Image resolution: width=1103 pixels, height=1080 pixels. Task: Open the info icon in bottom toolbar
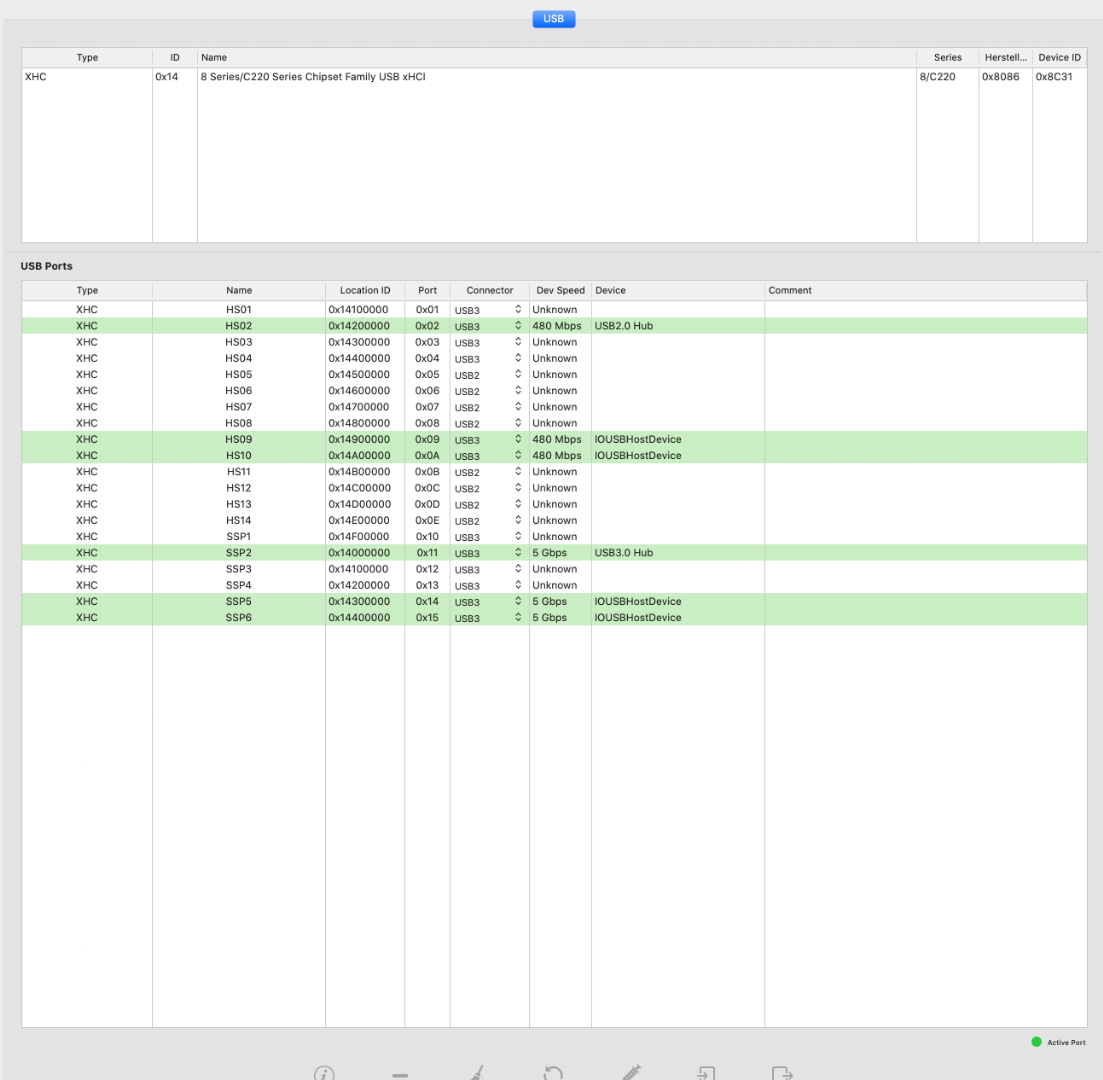324,1073
